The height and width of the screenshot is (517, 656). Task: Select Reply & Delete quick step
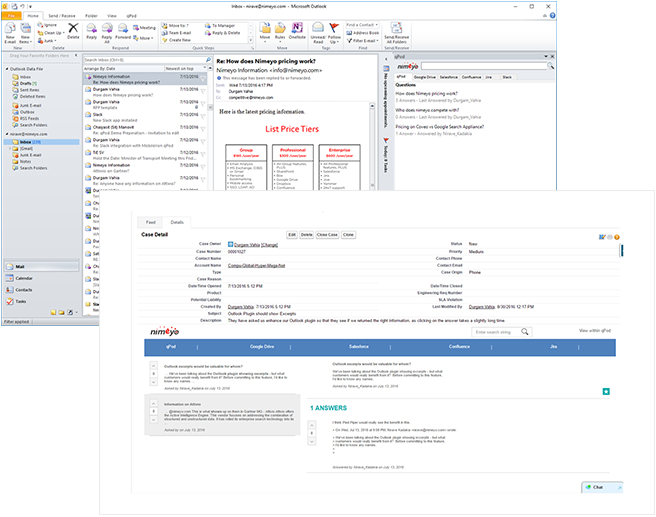[x=223, y=33]
